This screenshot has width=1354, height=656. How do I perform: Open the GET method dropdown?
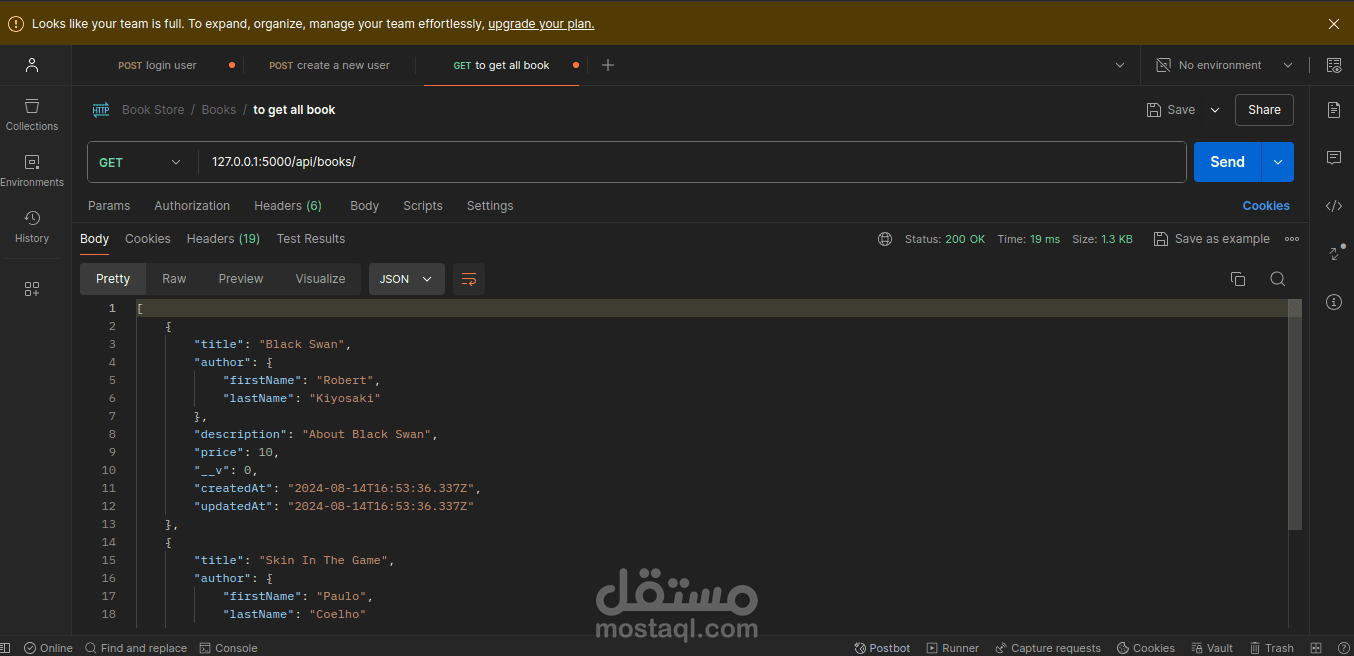(x=142, y=162)
